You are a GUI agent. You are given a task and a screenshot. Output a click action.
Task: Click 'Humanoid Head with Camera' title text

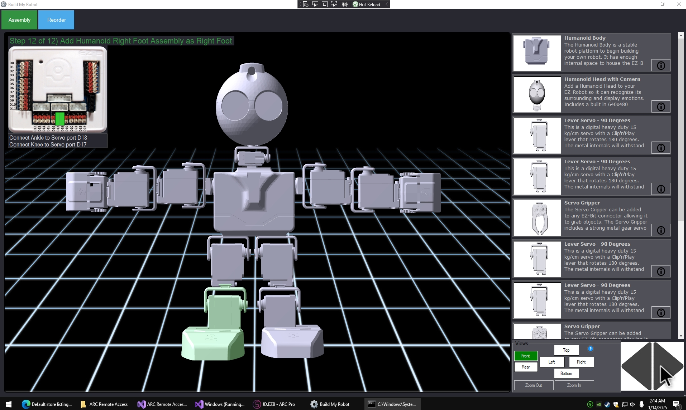[602, 79]
